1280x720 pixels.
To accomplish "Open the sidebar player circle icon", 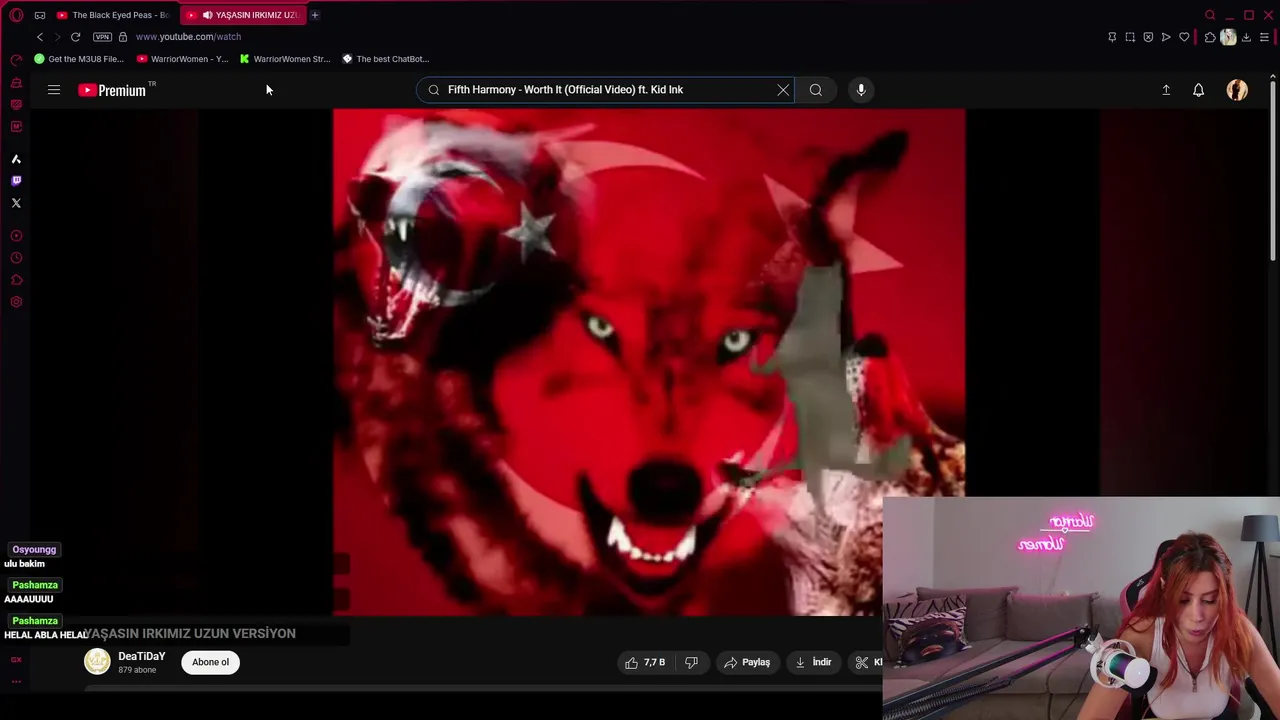I will coord(16,236).
